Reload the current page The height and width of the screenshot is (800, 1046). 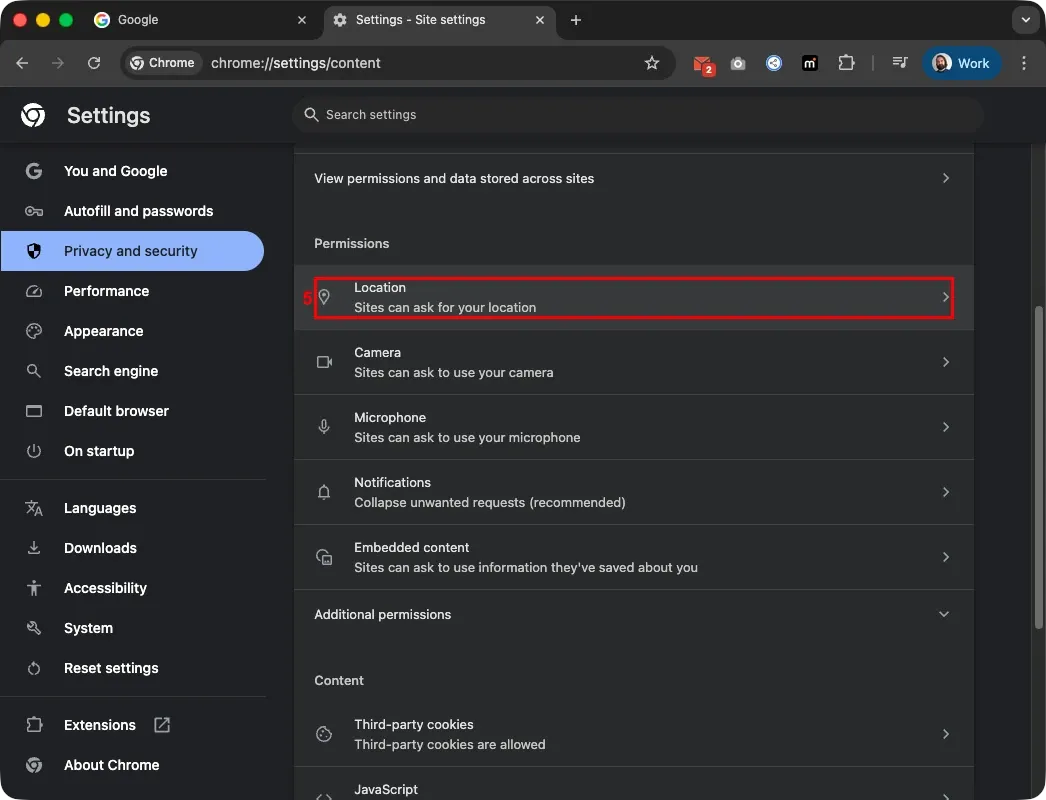[94, 63]
